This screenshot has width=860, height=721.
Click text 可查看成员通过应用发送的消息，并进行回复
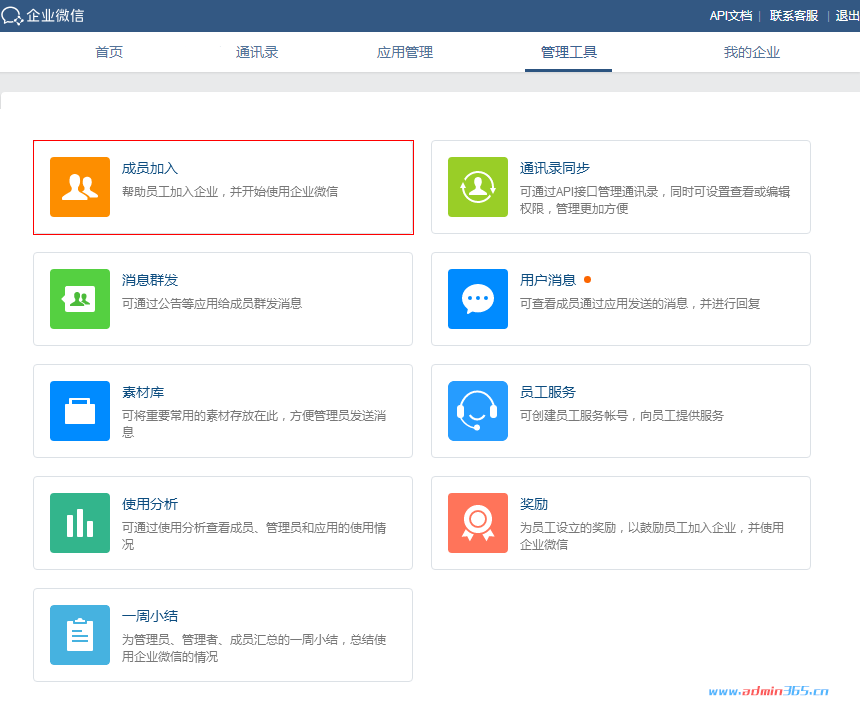click(x=640, y=304)
